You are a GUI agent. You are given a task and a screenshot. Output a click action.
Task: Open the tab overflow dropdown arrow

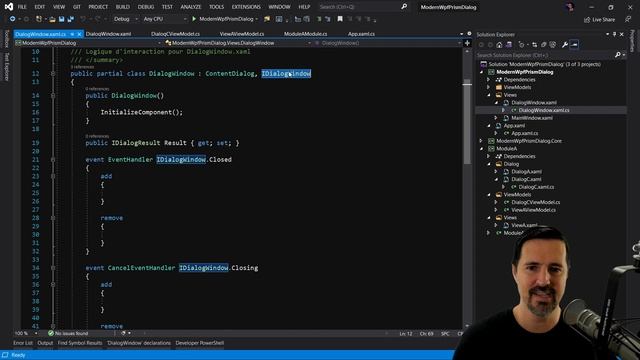462,34
